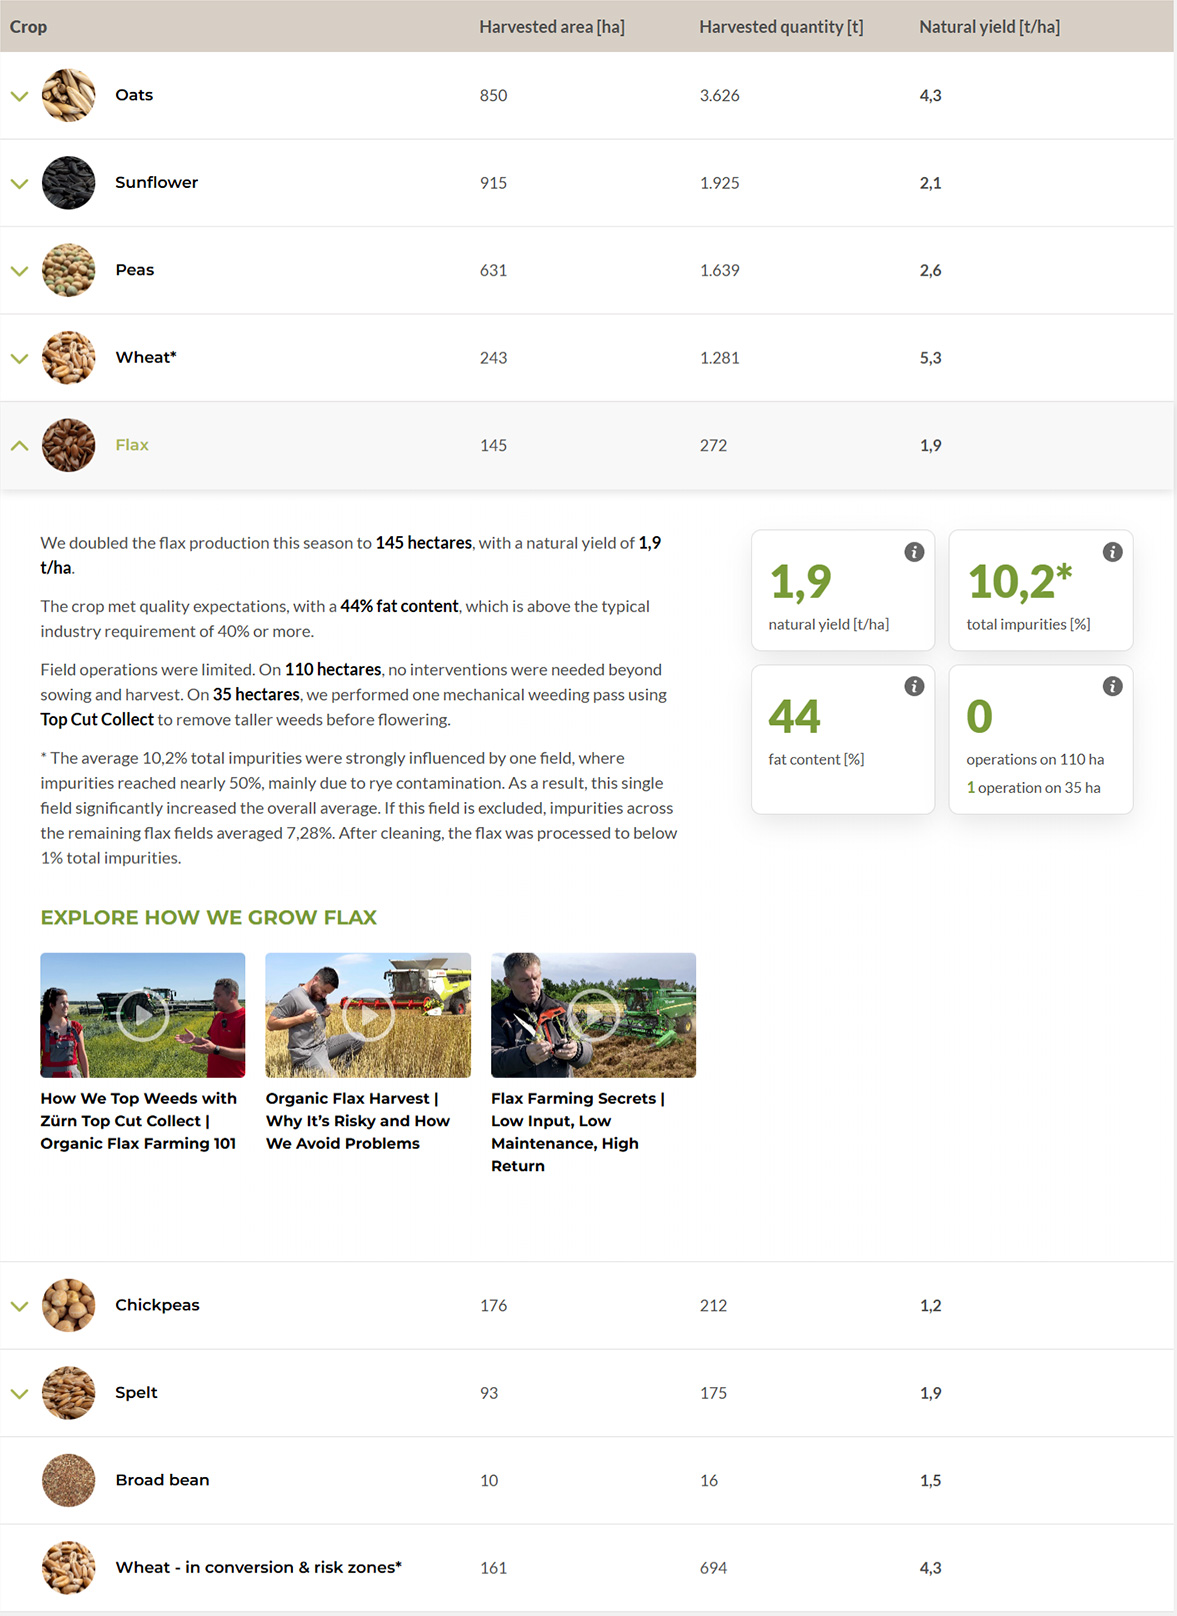Play the Top Weeds with Zürn video
Screen dimensions: 1177x1616
pyautogui.click(x=142, y=1015)
